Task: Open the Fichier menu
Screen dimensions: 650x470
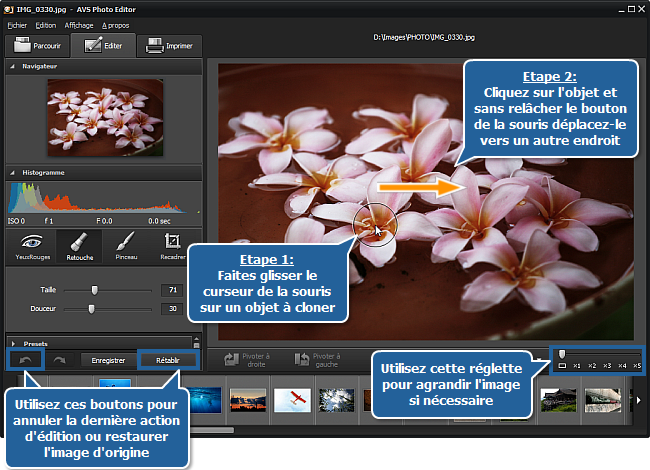Action: 17,25
